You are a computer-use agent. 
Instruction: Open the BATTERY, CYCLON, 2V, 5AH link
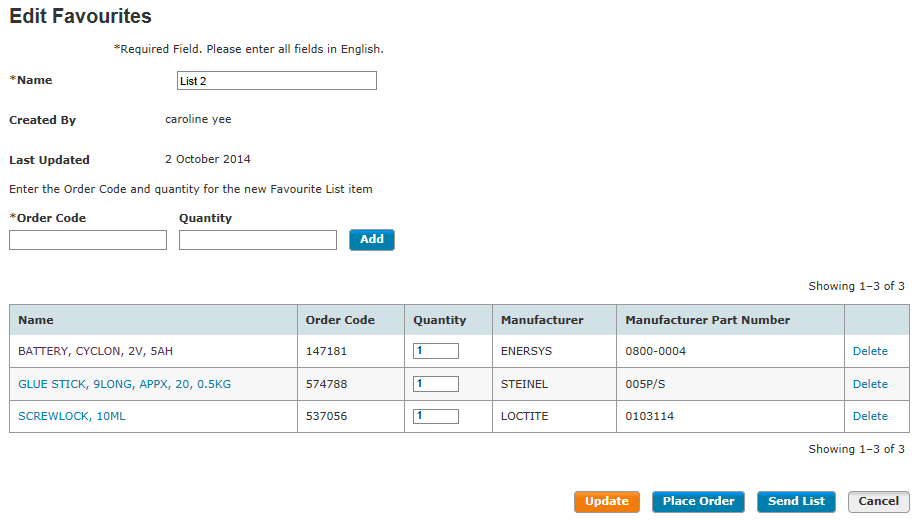96,351
